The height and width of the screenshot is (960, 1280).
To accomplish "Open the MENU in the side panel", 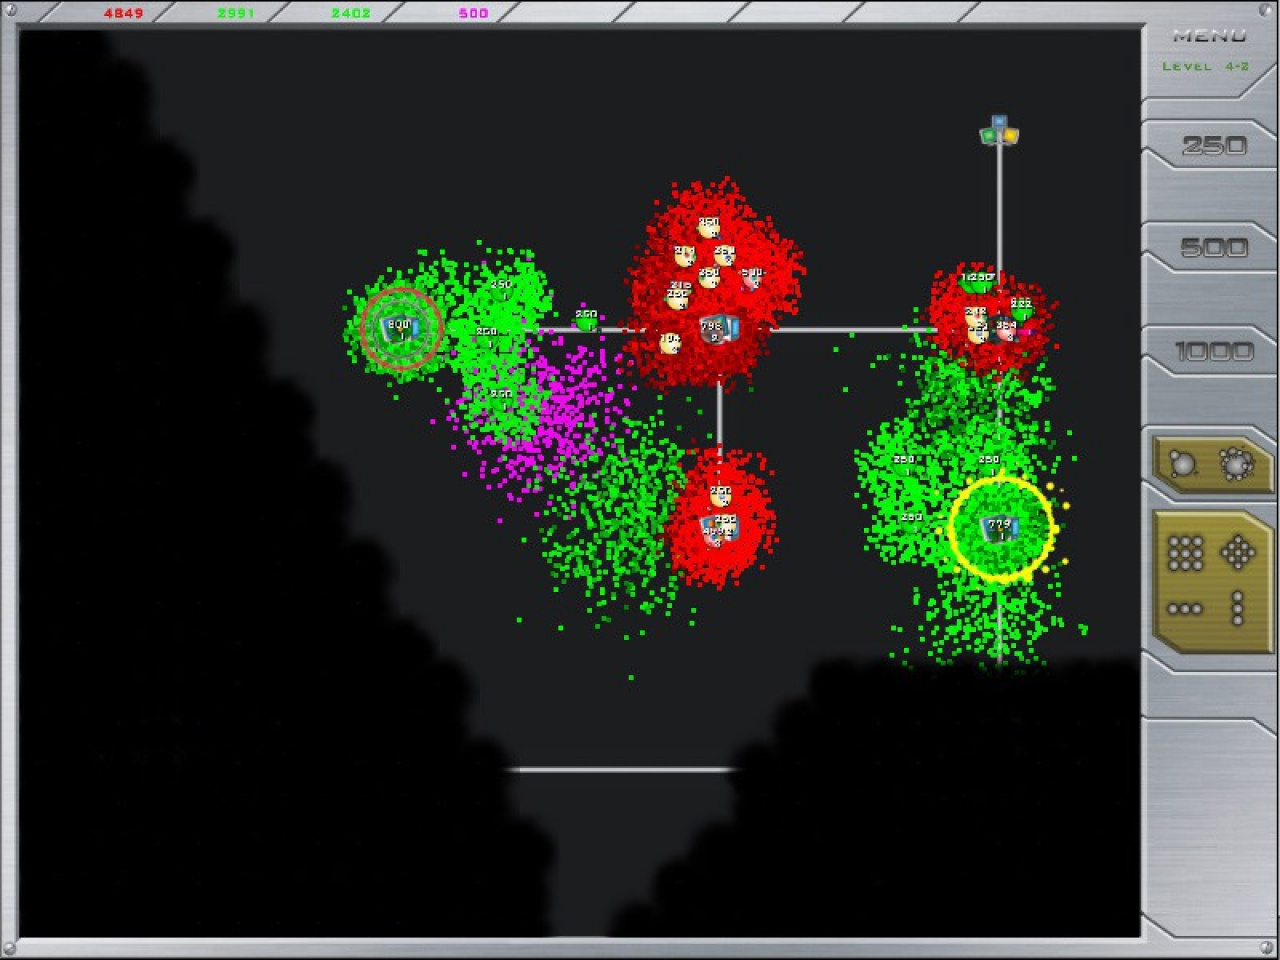I will (1209, 36).
